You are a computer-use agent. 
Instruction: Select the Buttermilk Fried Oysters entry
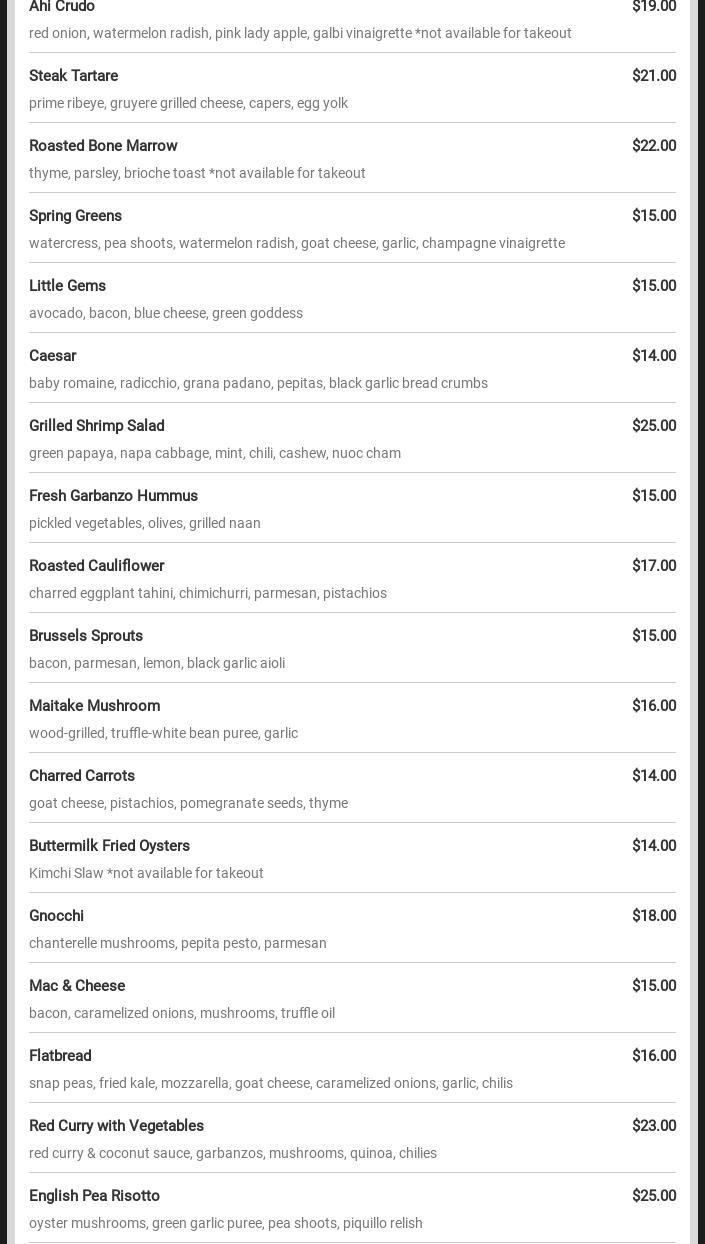109,846
